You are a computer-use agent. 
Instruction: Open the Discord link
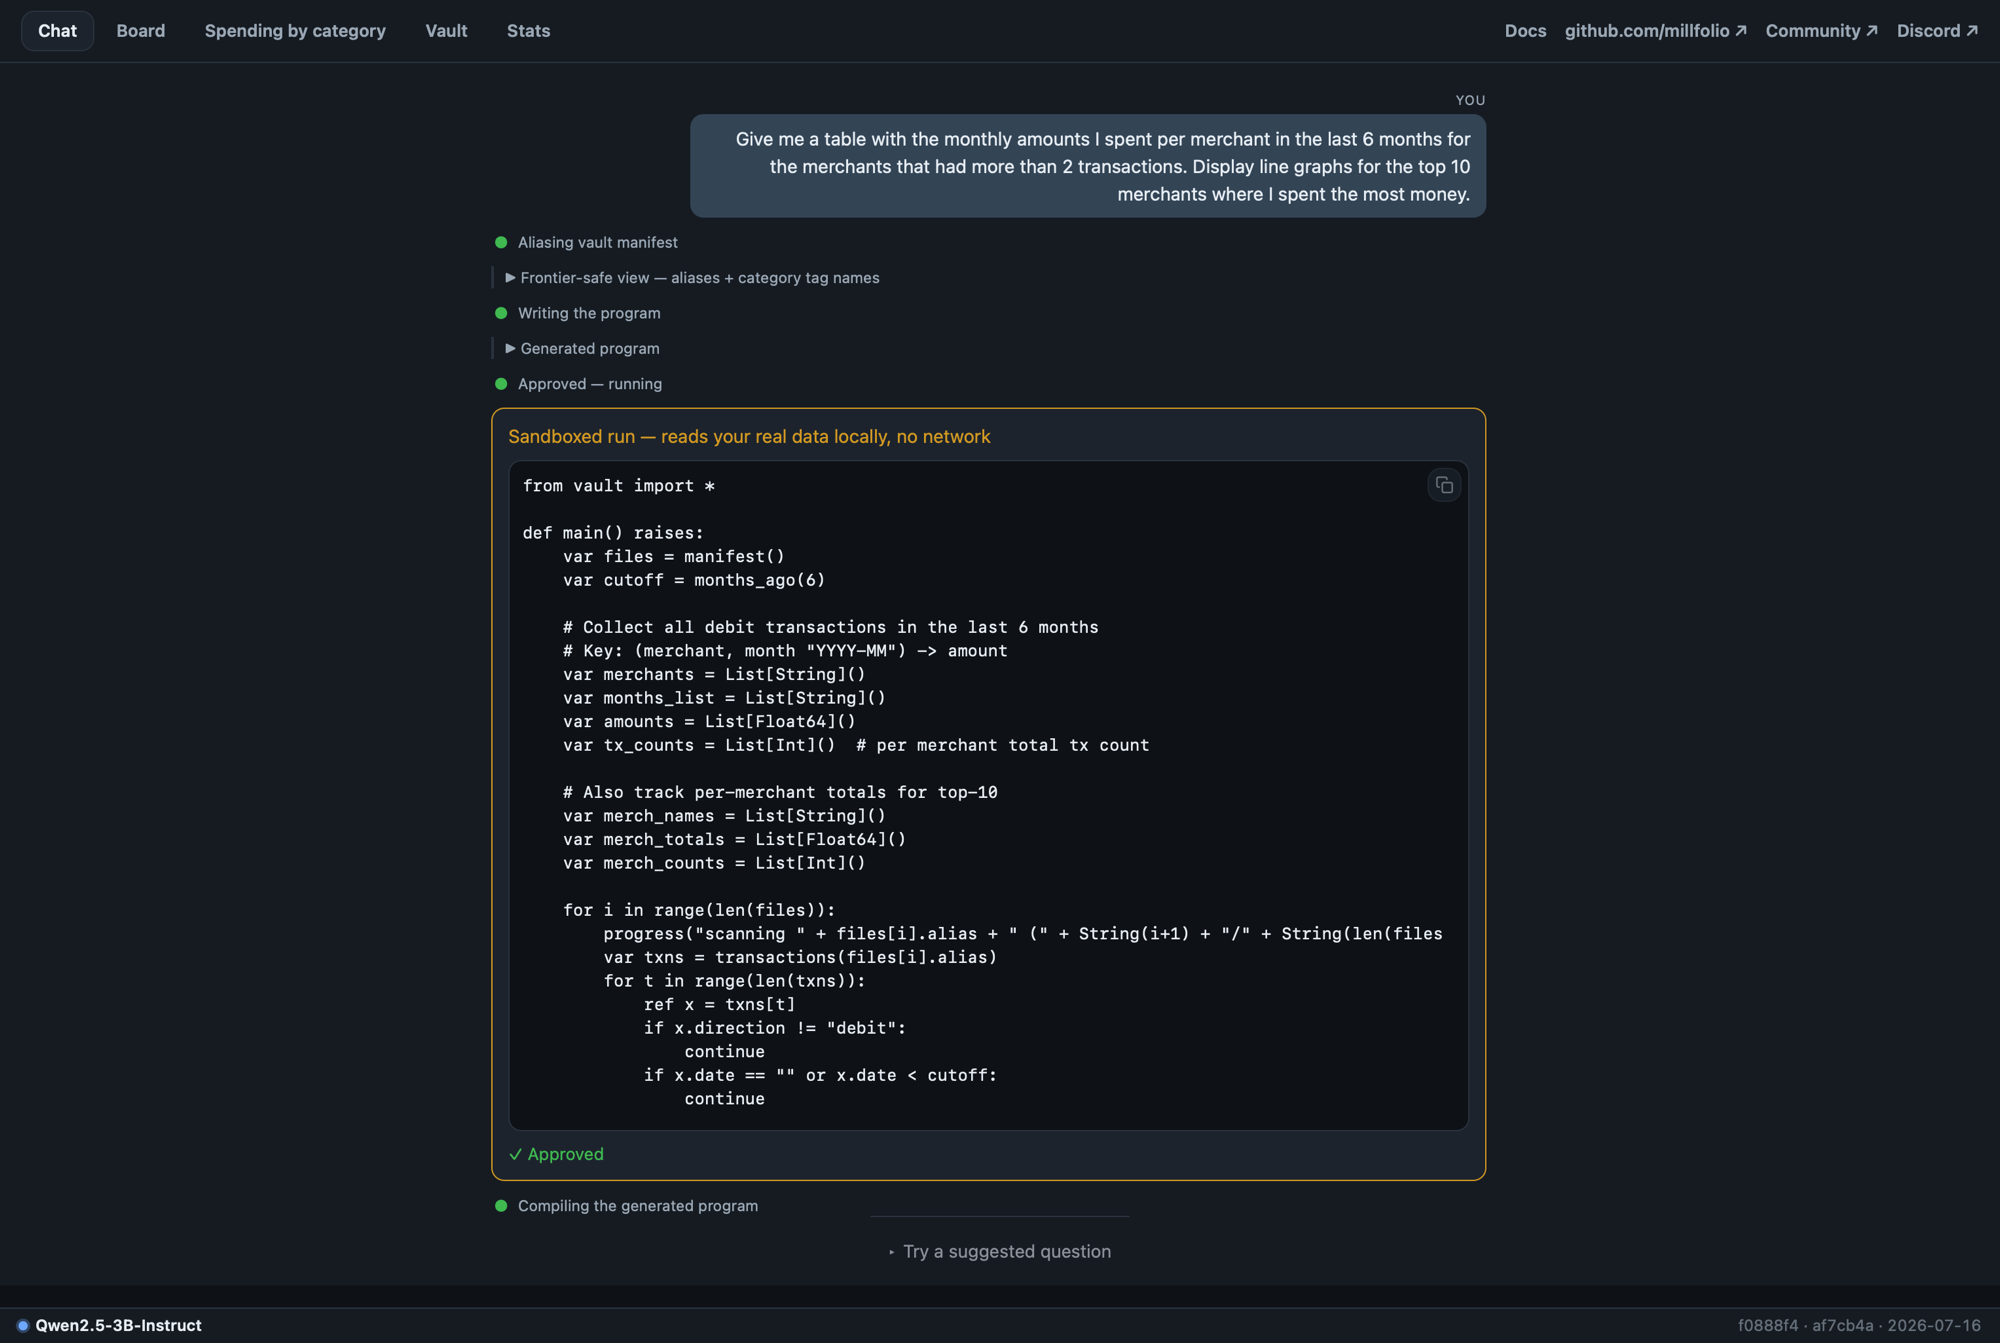(x=1937, y=31)
